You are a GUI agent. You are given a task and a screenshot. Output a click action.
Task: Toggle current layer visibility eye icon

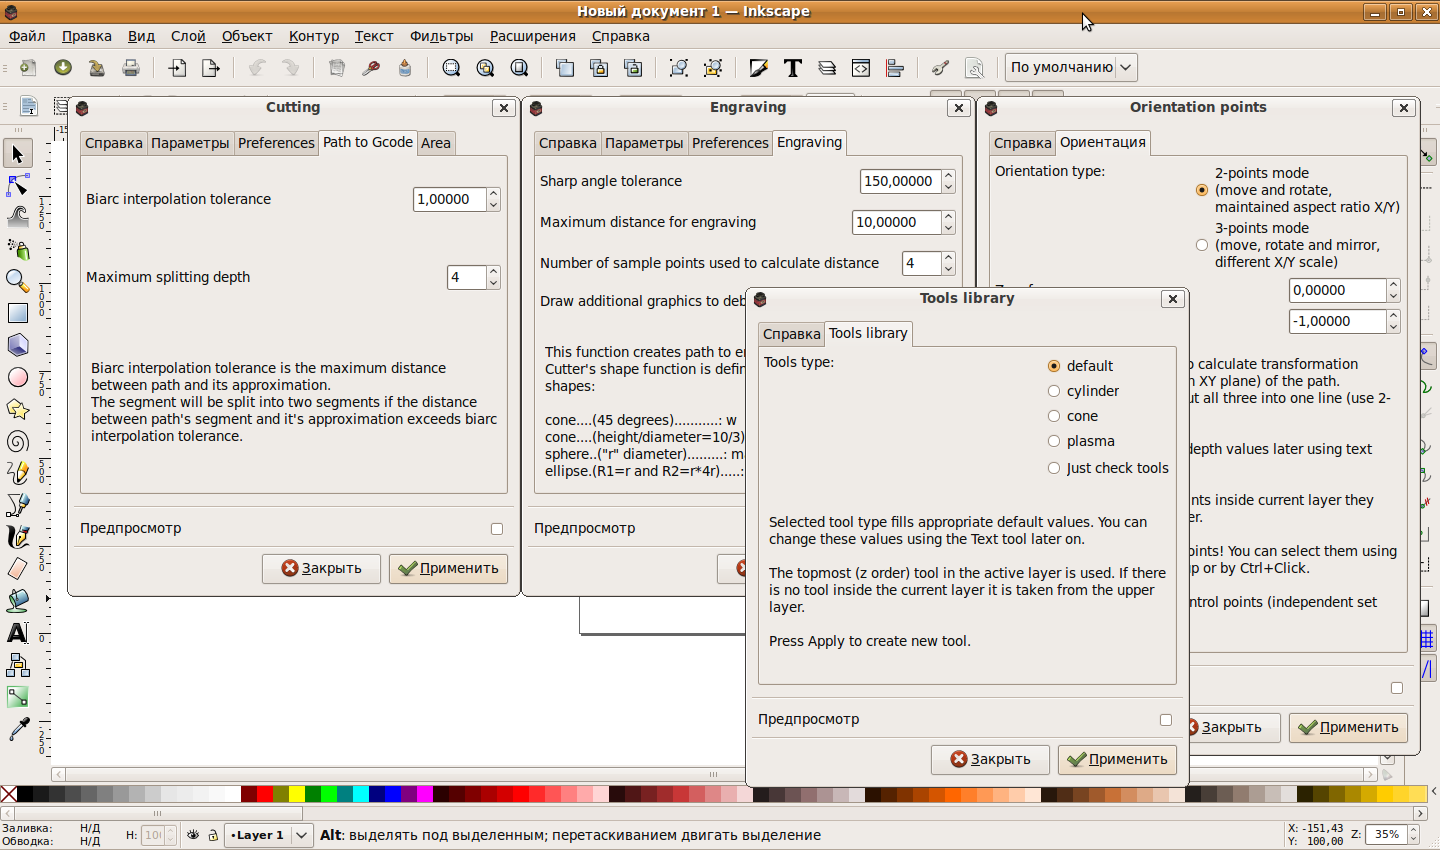[193, 835]
